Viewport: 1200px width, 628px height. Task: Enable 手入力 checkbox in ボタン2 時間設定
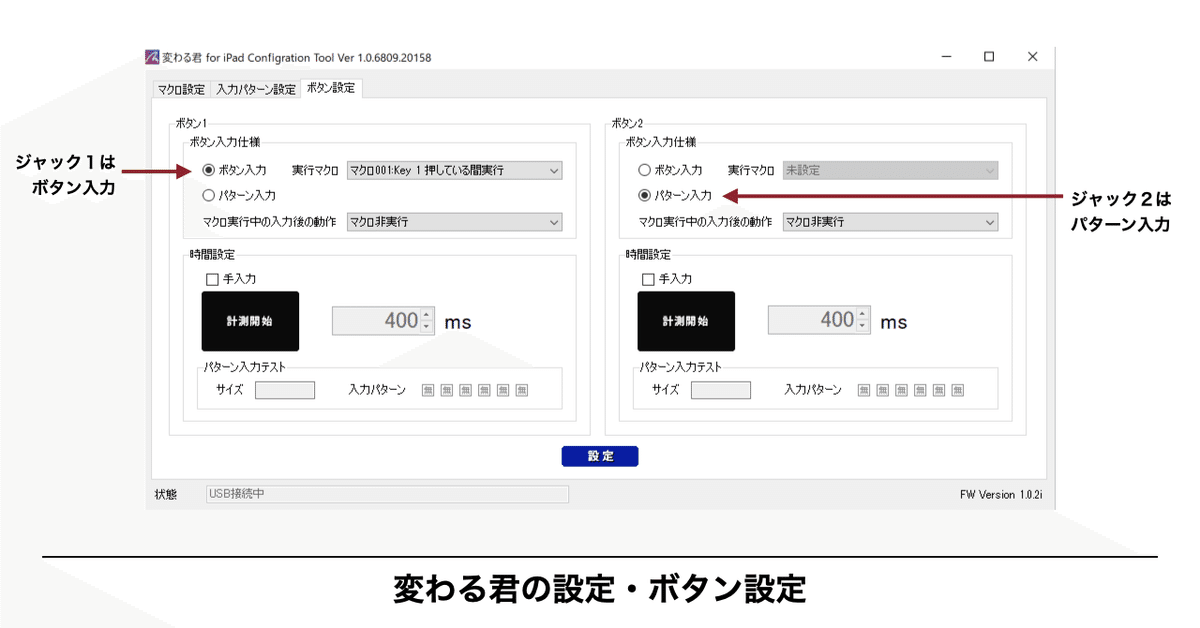[648, 279]
